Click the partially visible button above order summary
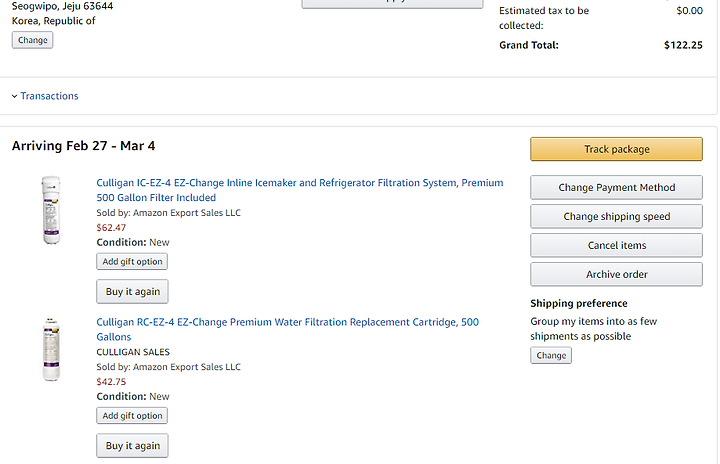720x464 pixels. click(x=392, y=4)
